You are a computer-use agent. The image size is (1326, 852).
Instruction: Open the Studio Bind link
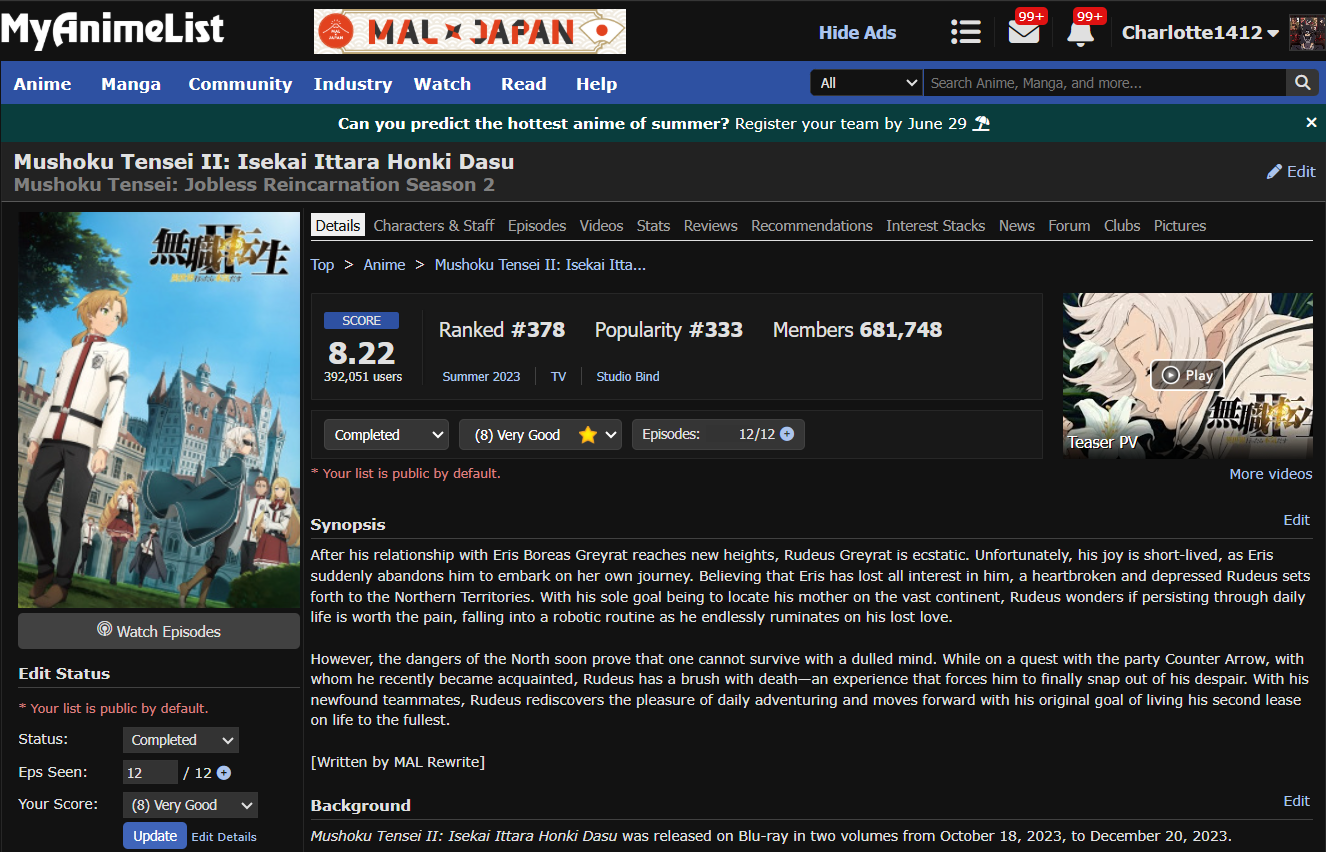[x=627, y=377]
